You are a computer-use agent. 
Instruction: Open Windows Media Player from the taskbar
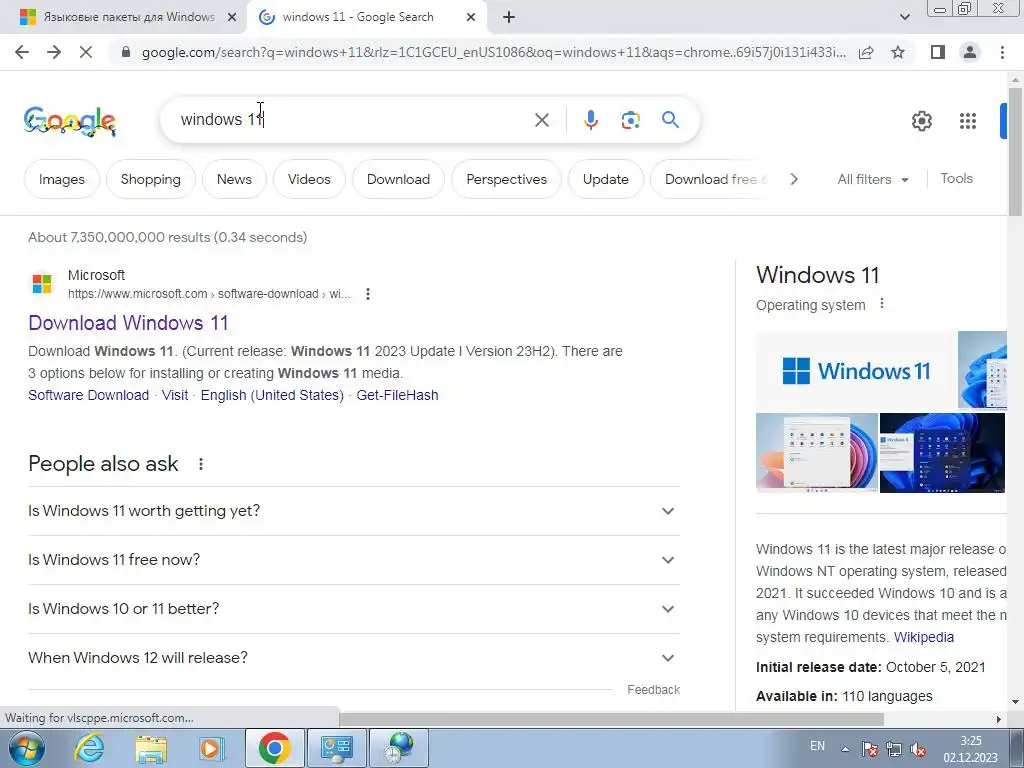pos(211,748)
